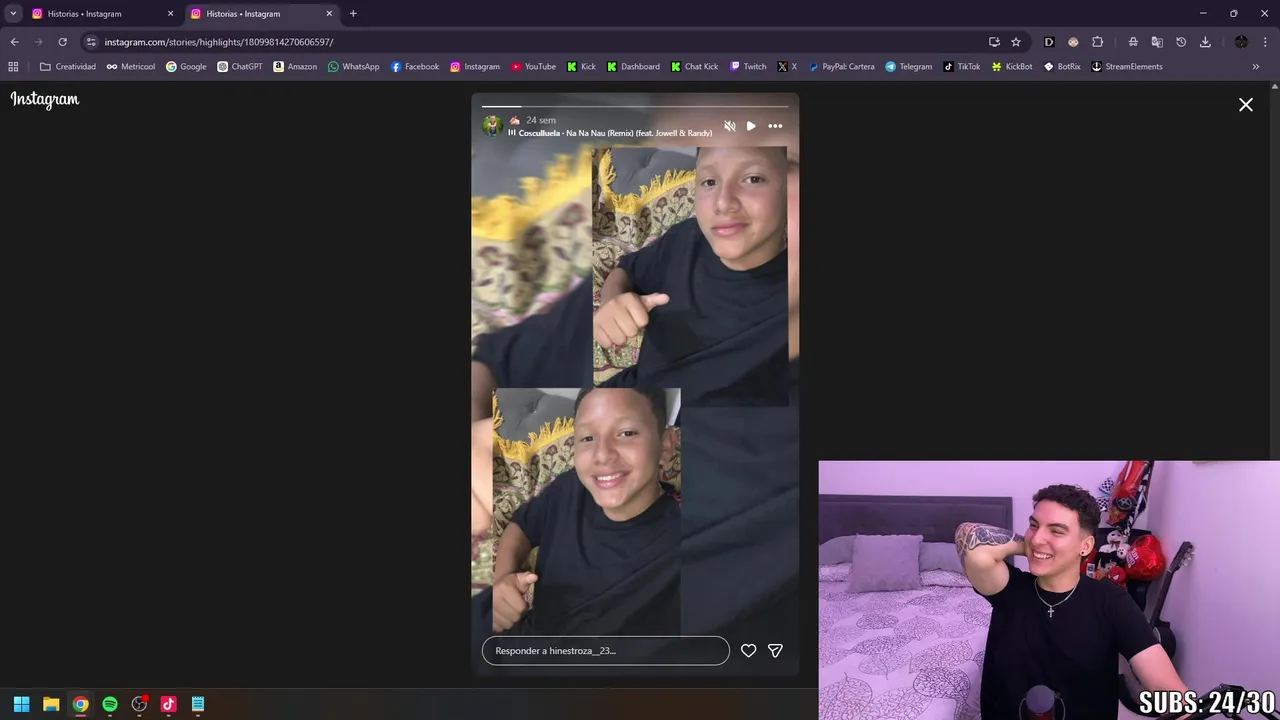Image resolution: width=1280 pixels, height=720 pixels.
Task: Open the Dashboard bookmark
Action: click(633, 67)
